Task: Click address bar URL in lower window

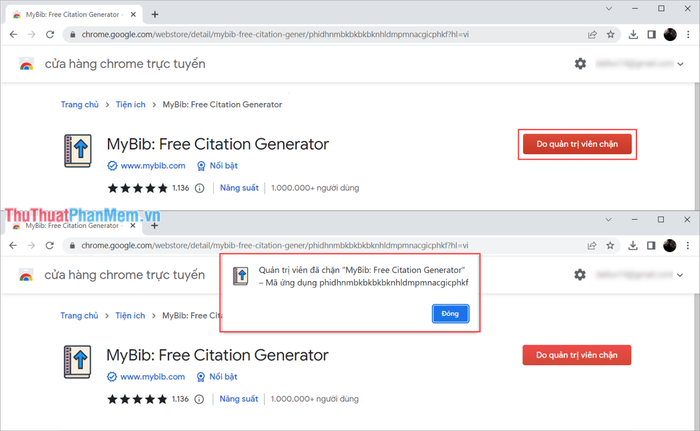Action: point(275,245)
